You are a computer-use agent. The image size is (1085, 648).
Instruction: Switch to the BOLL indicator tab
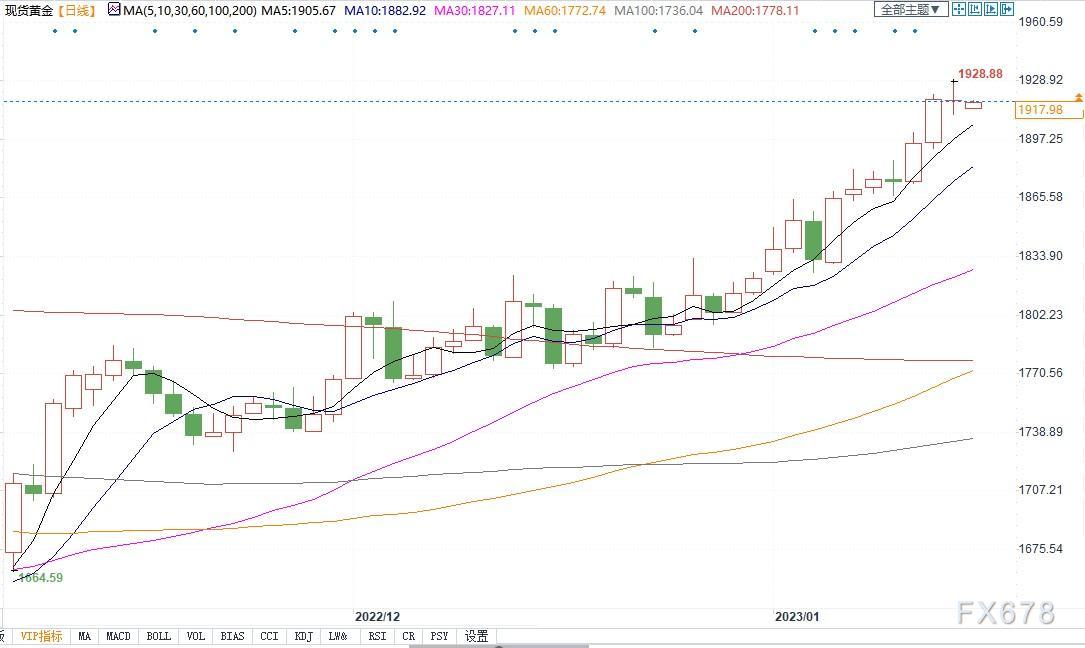[x=158, y=636]
